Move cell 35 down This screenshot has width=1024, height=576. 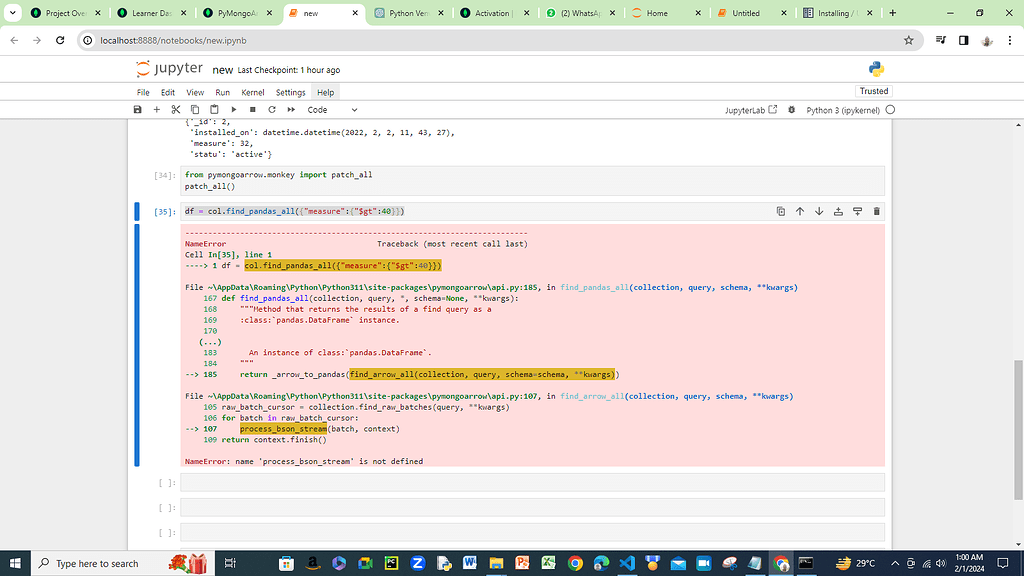pos(818,211)
